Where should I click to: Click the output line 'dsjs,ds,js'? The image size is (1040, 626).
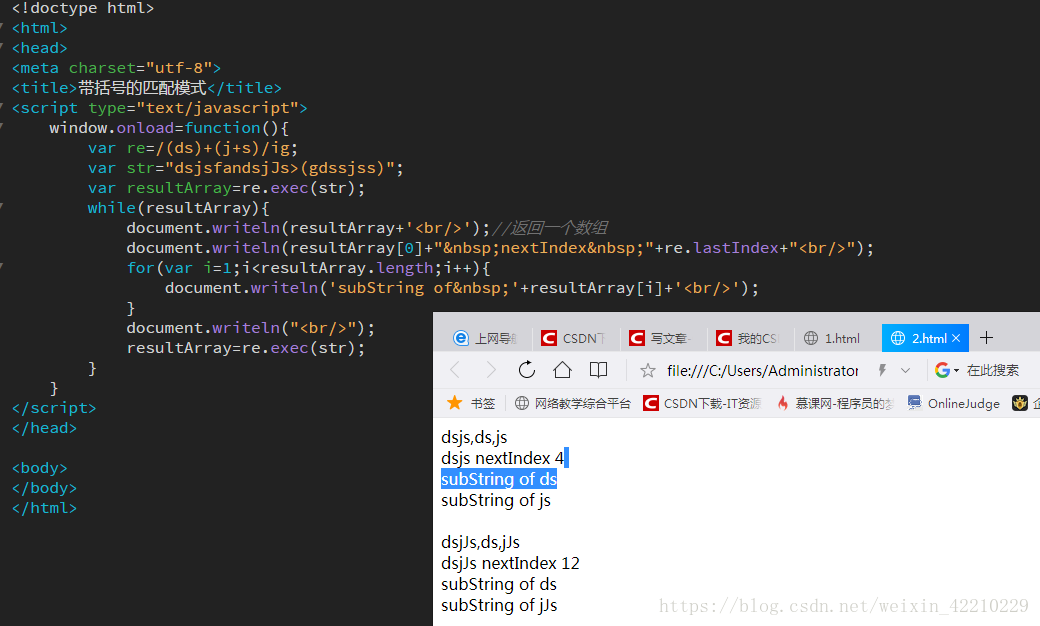point(474,437)
